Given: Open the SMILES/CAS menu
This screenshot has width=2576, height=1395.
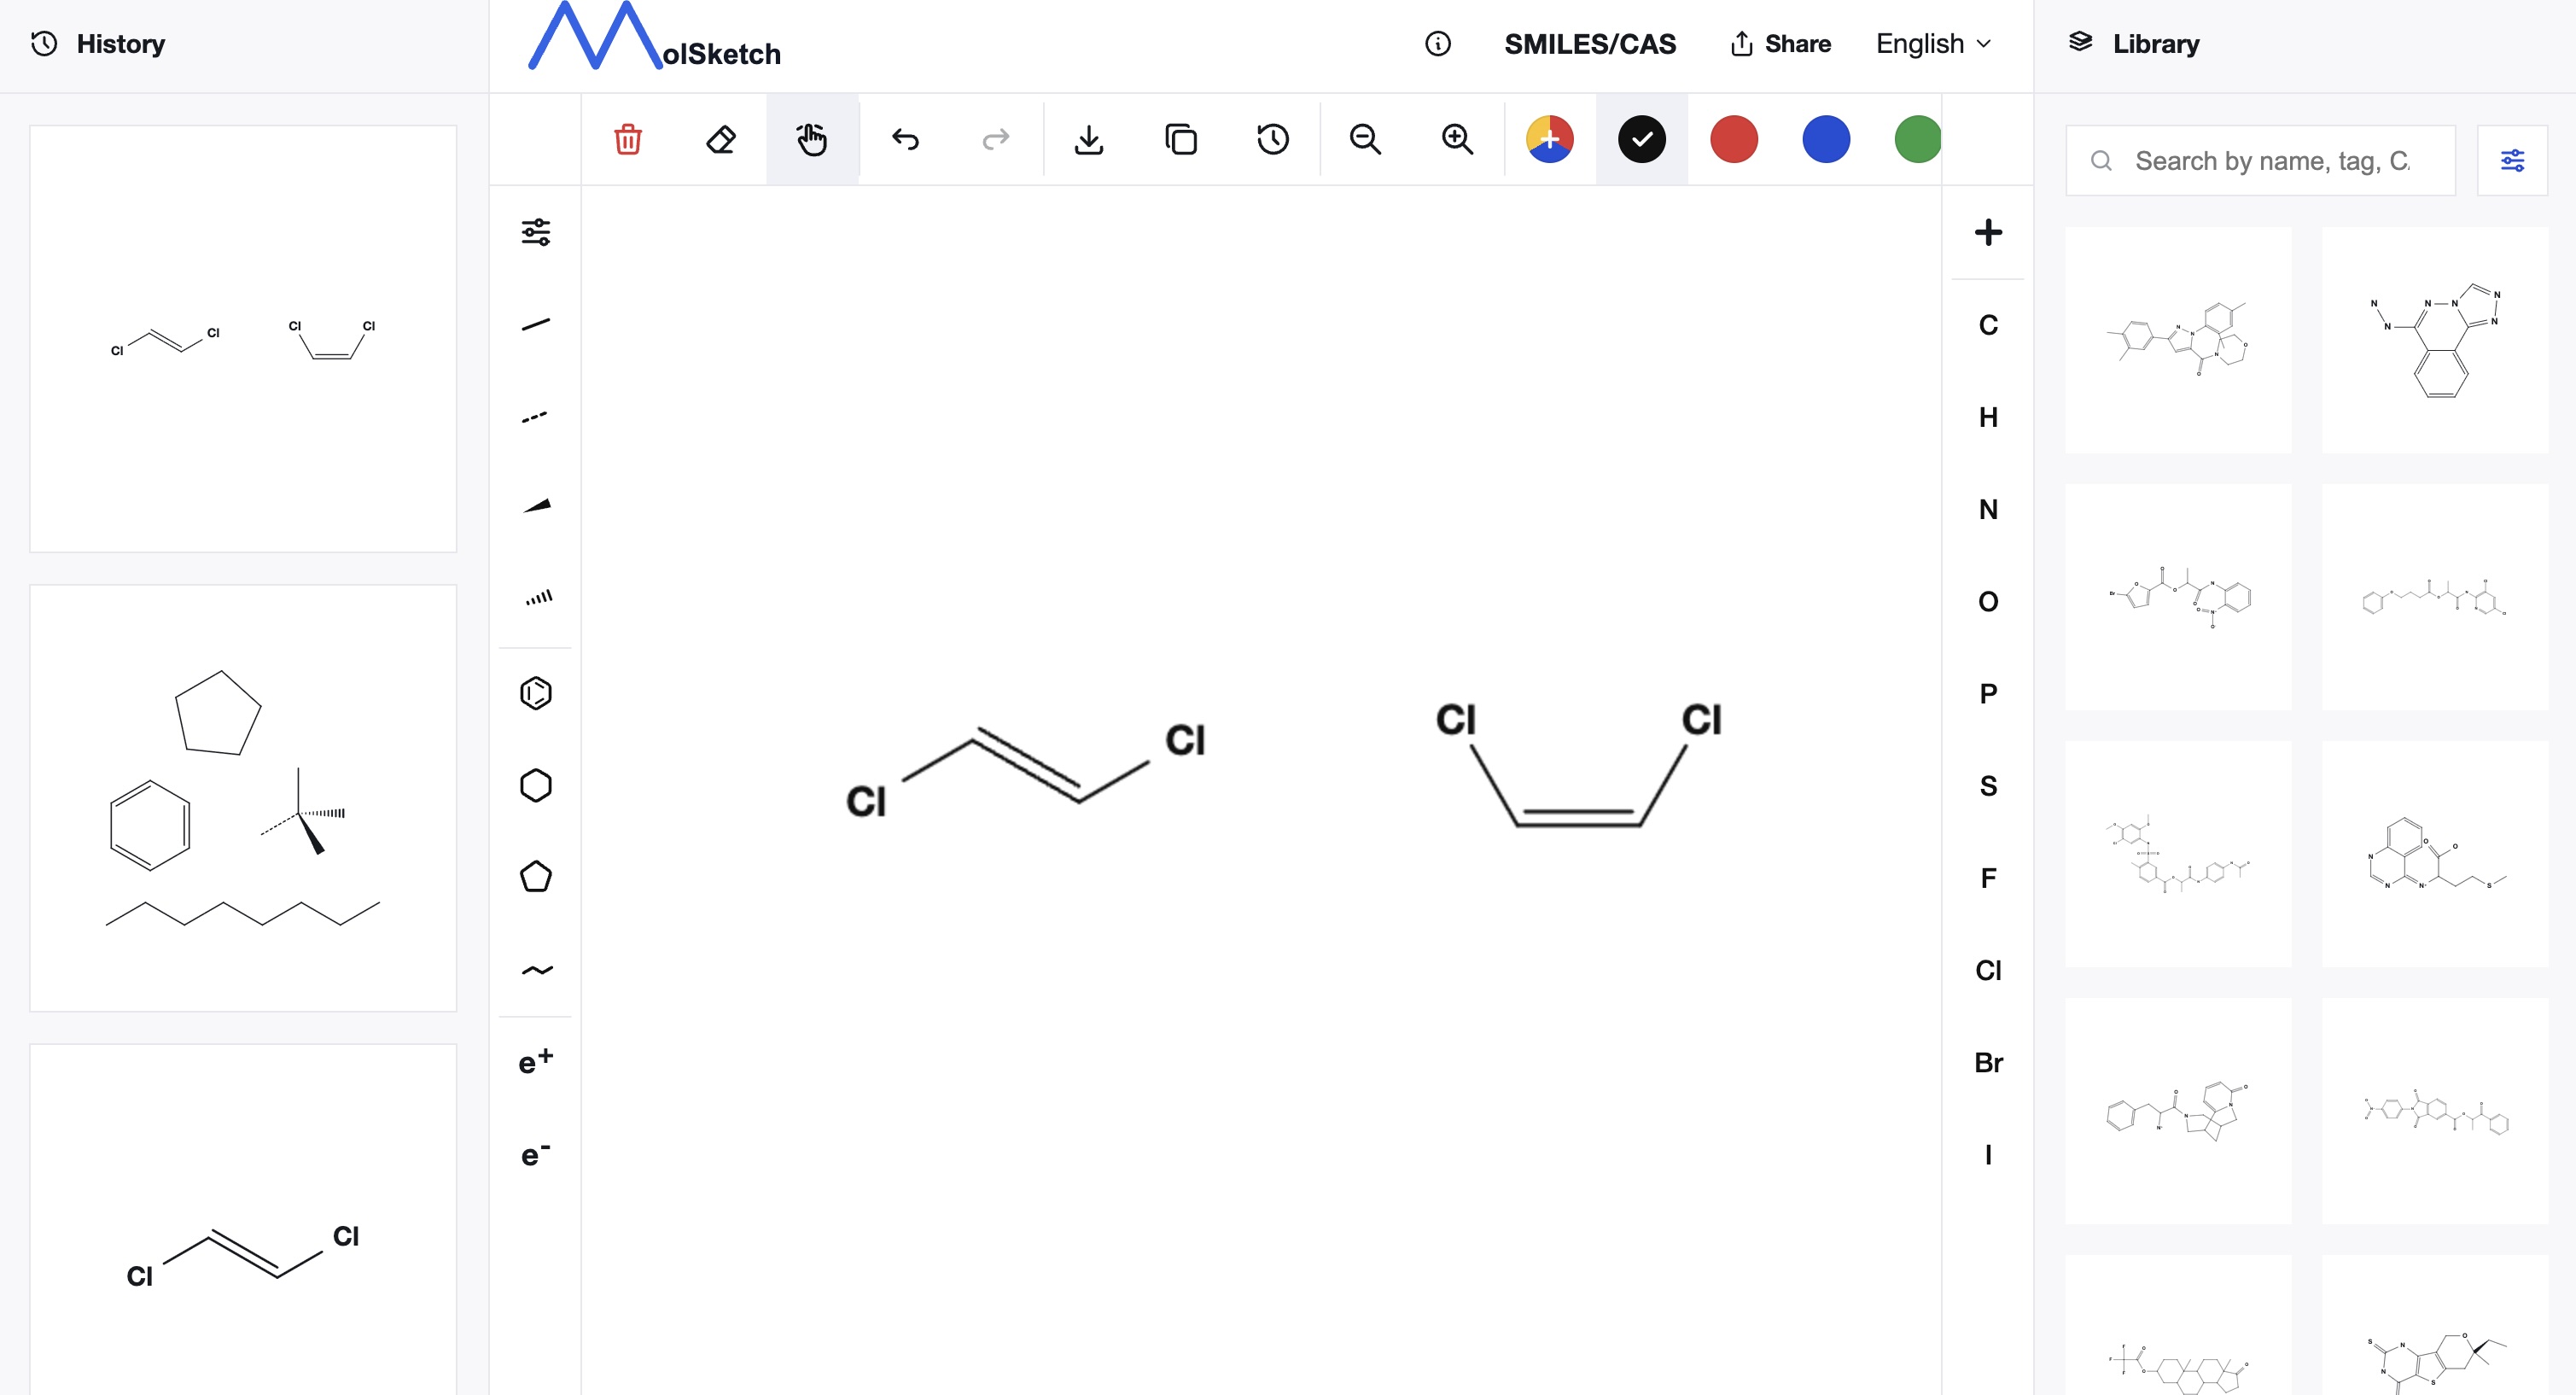Looking at the screenshot, I should [1590, 44].
